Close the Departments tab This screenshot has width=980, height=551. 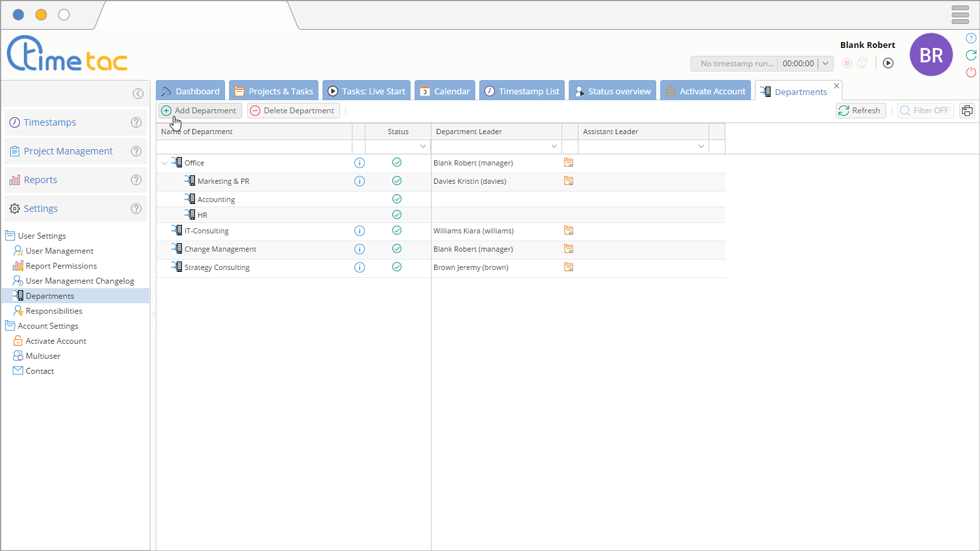[x=836, y=86]
